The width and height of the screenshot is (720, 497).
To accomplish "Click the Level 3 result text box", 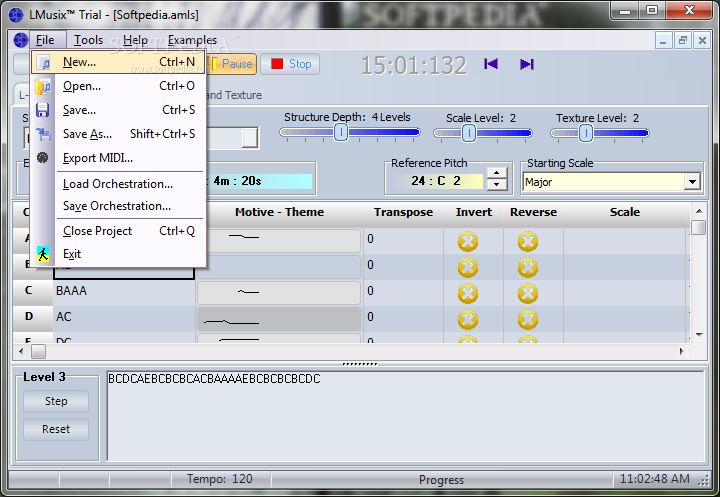I will pyautogui.click(x=405, y=416).
